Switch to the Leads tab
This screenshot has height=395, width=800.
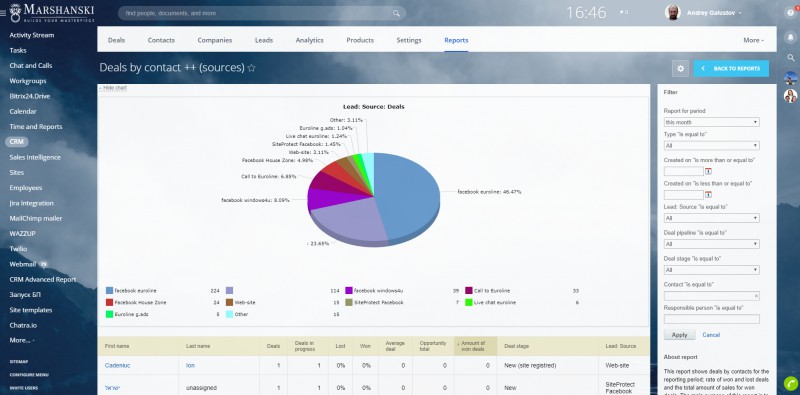pyautogui.click(x=264, y=40)
